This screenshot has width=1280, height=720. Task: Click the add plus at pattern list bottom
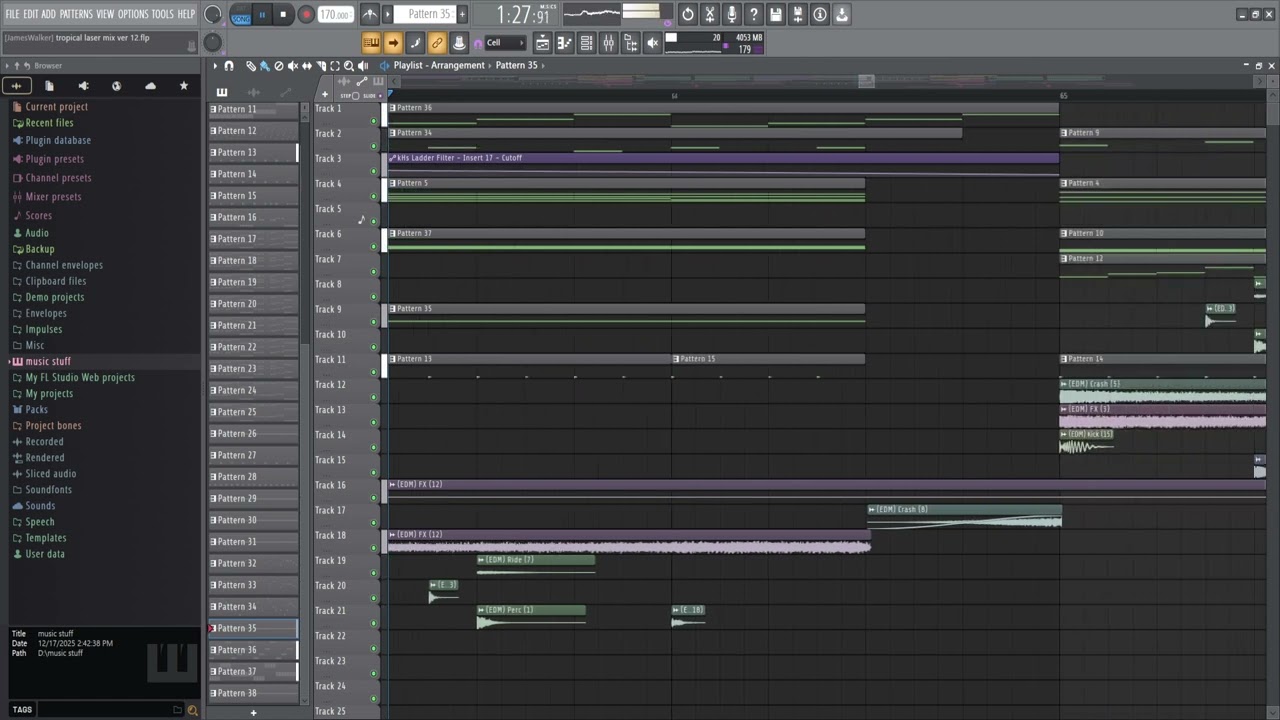[x=253, y=712]
